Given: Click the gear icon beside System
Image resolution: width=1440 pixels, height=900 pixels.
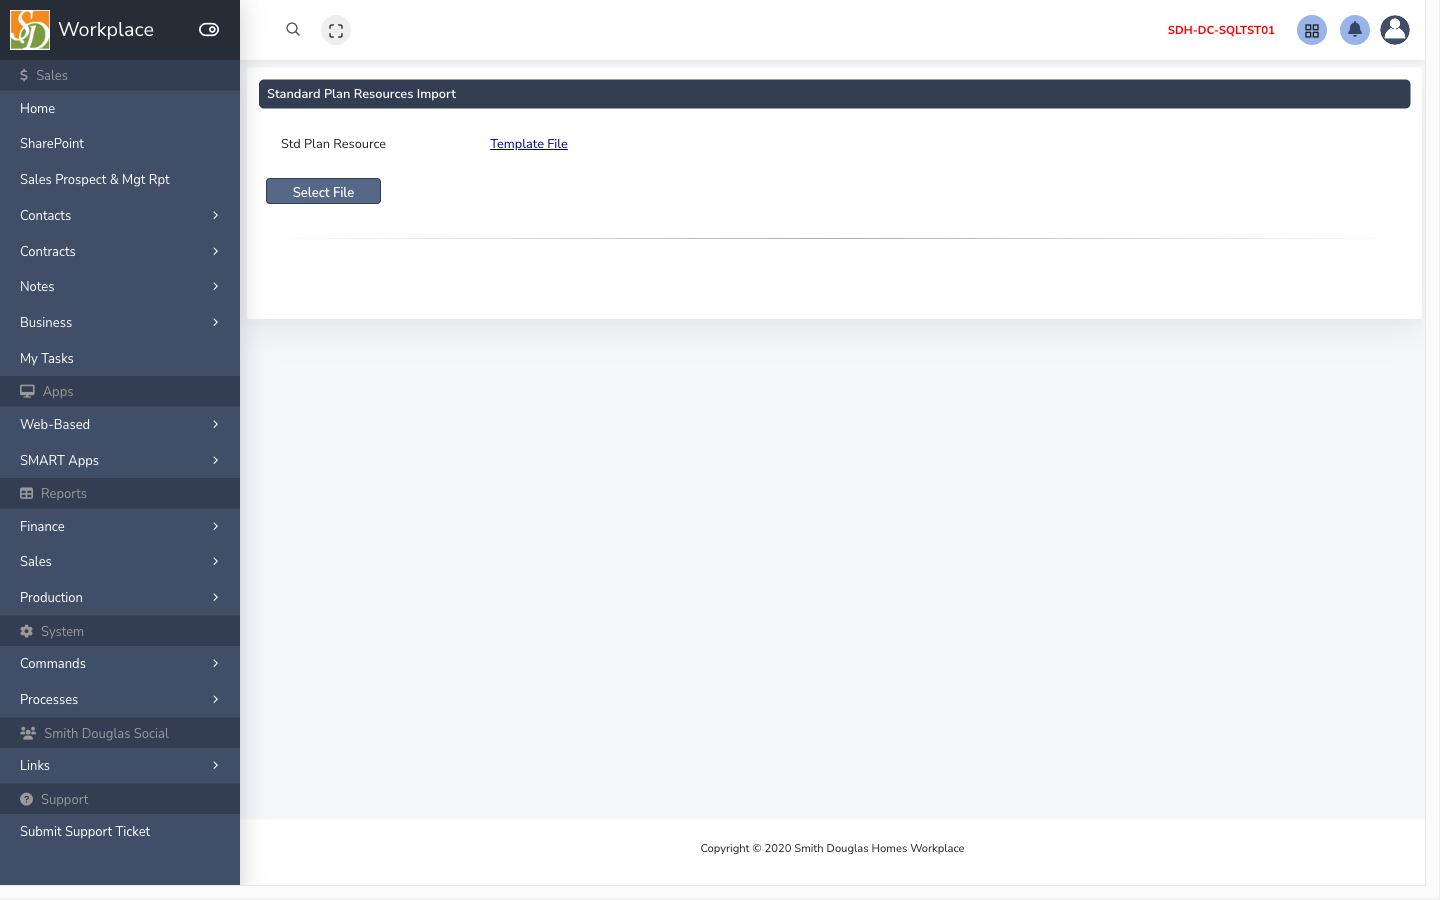Looking at the screenshot, I should point(27,631).
